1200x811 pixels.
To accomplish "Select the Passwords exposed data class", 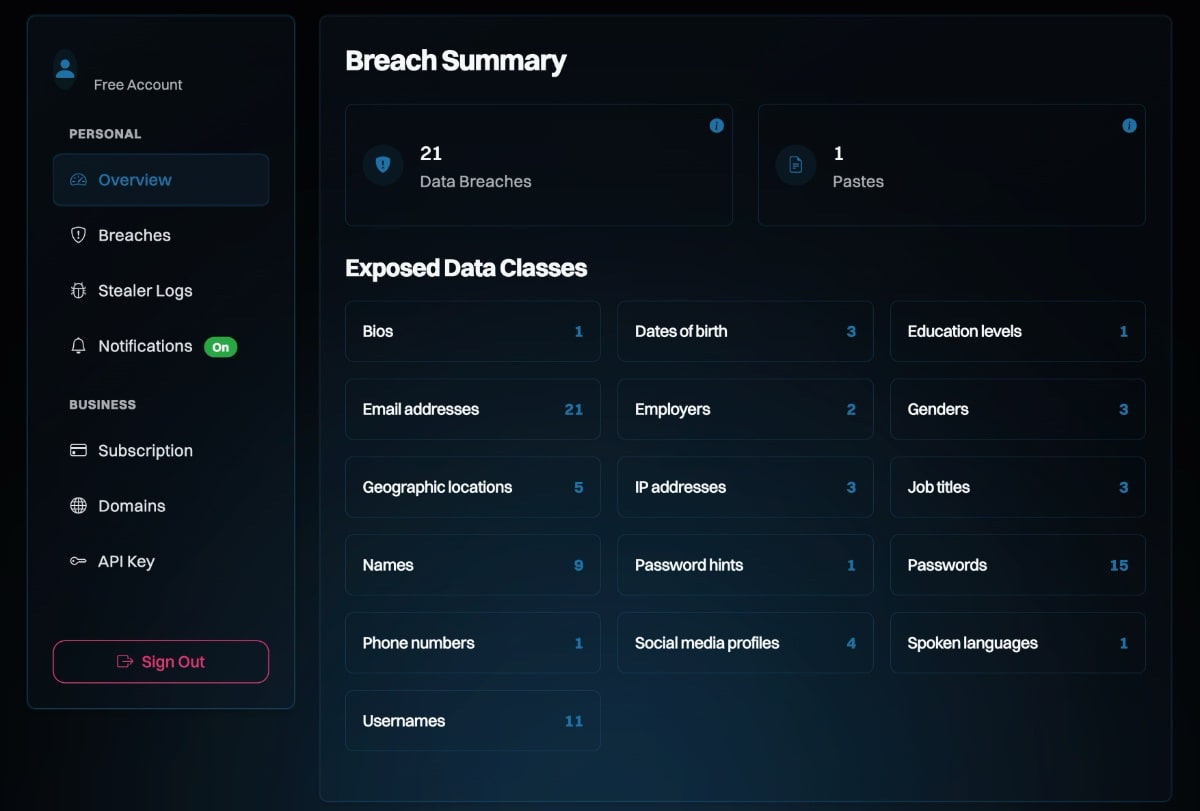I will click(x=1017, y=565).
